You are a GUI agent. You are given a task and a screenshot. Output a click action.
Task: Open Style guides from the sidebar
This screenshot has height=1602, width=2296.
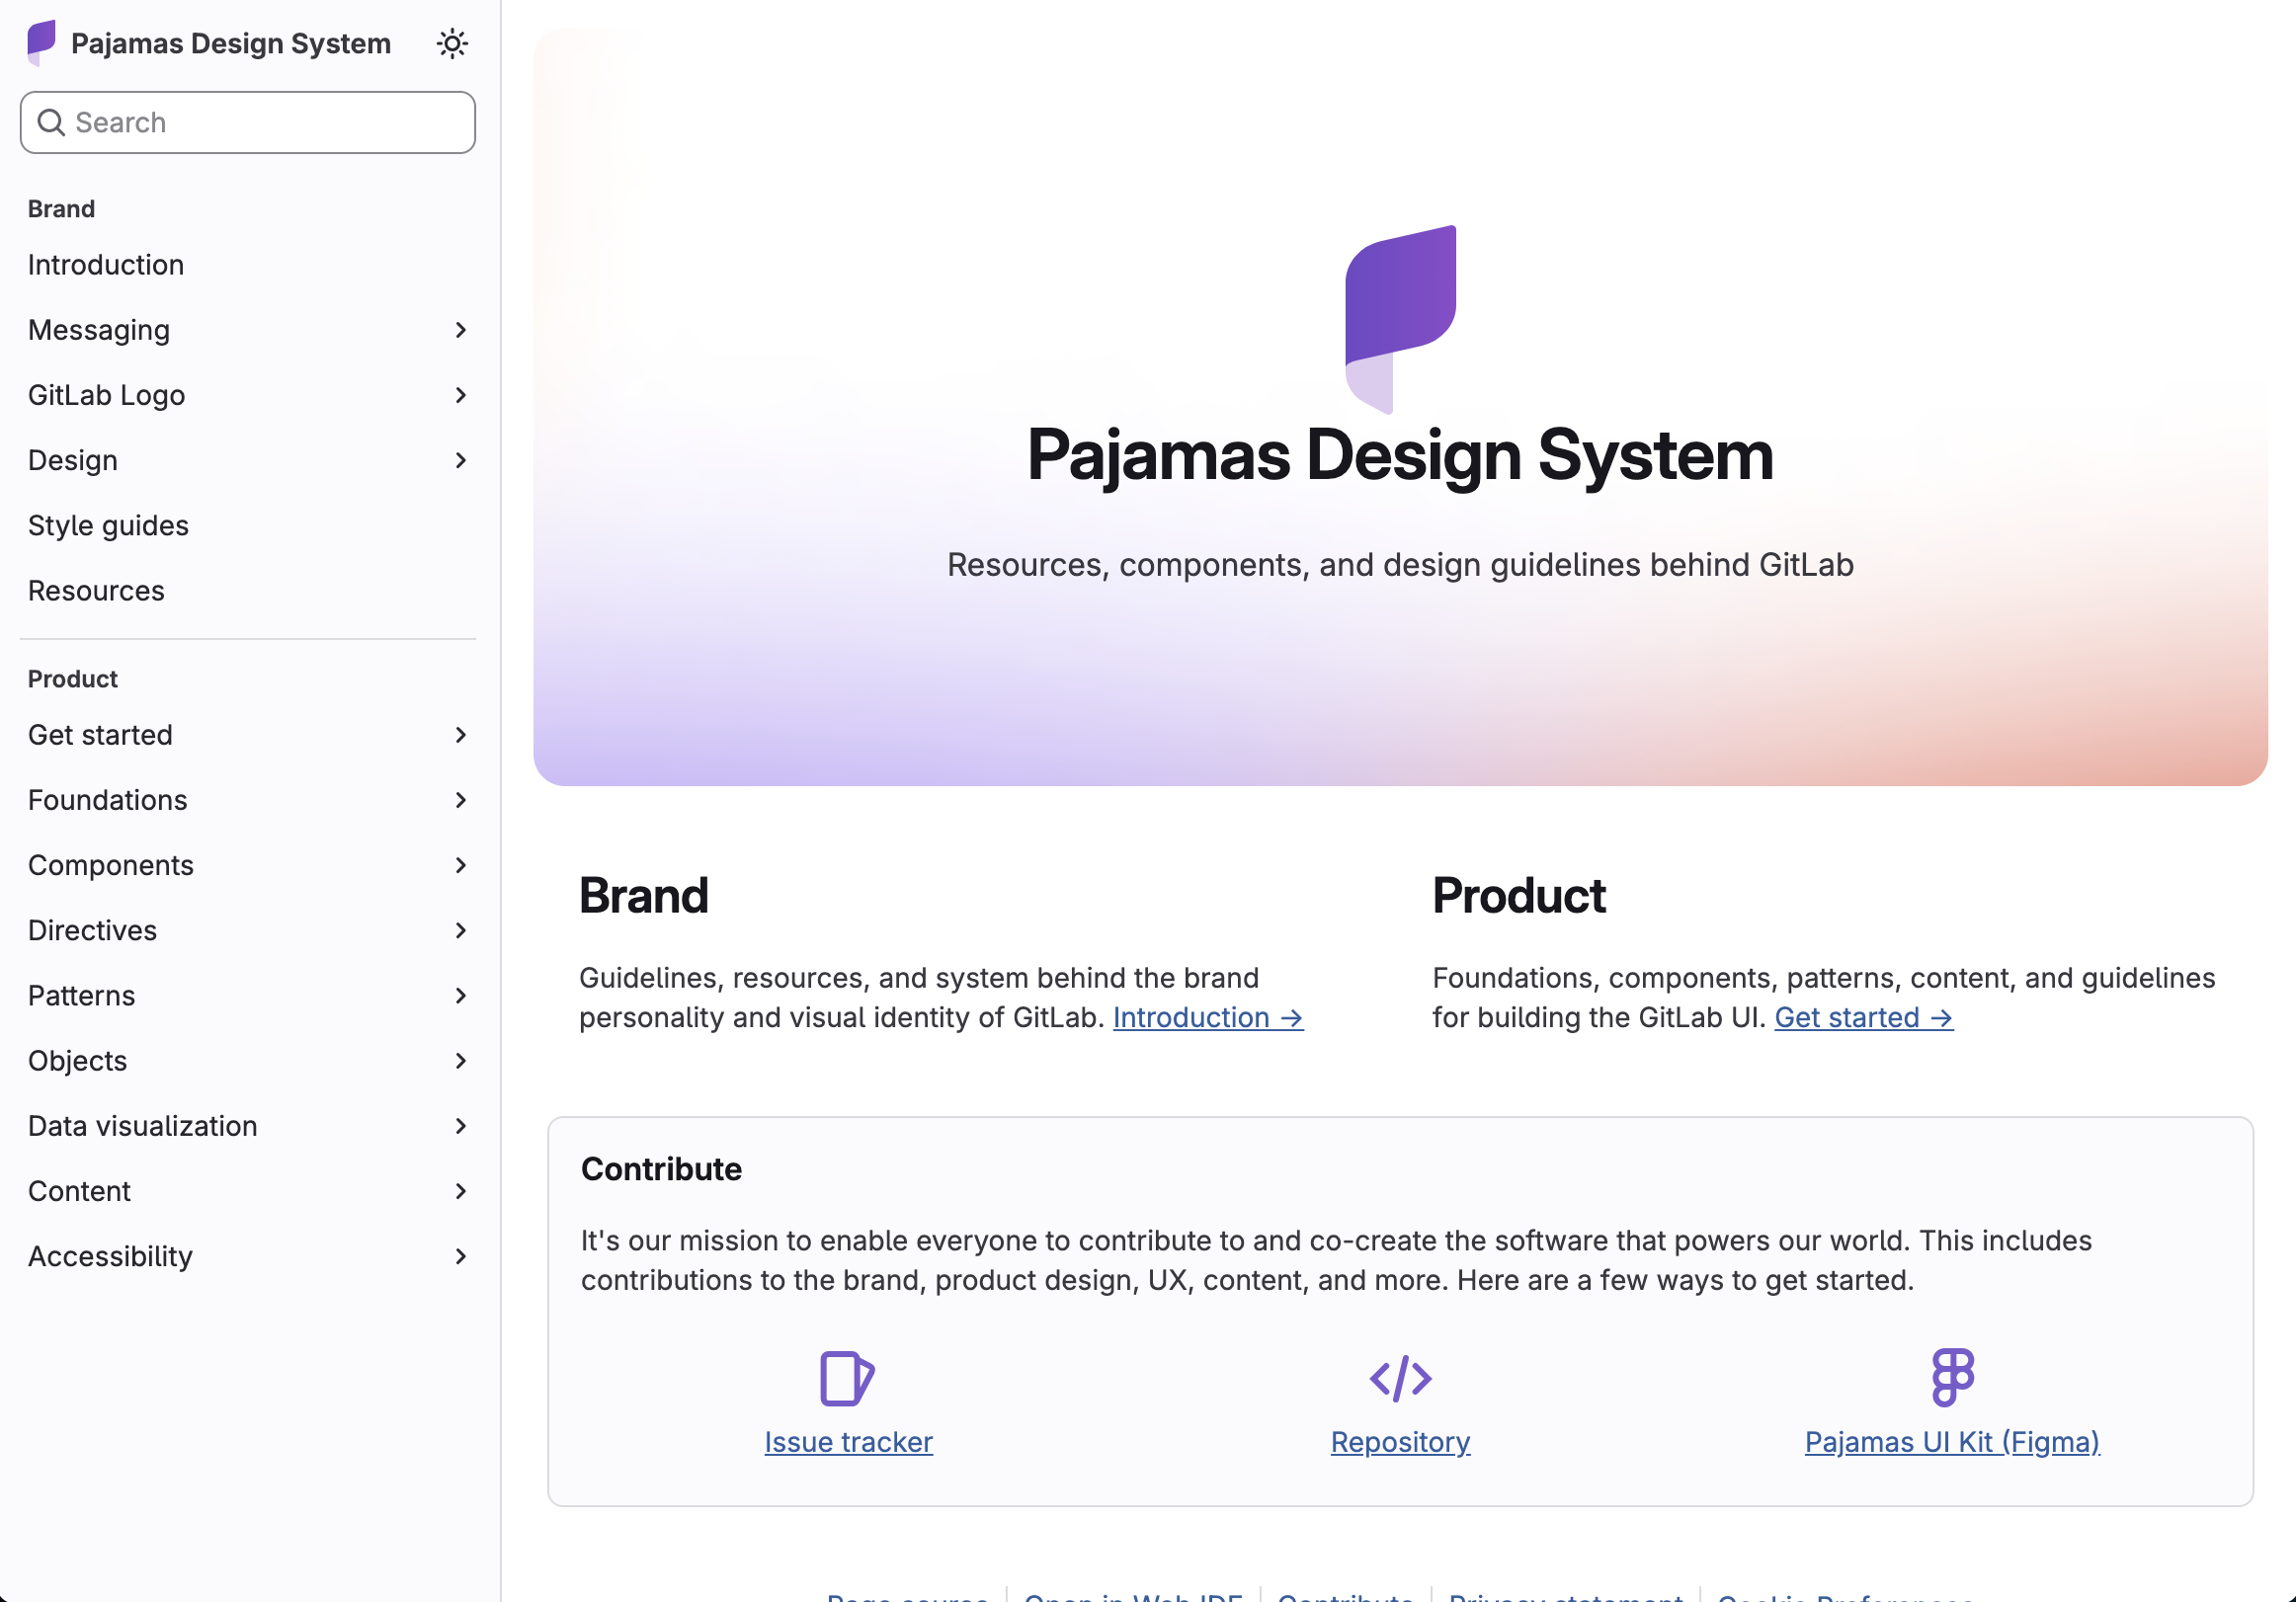108,525
